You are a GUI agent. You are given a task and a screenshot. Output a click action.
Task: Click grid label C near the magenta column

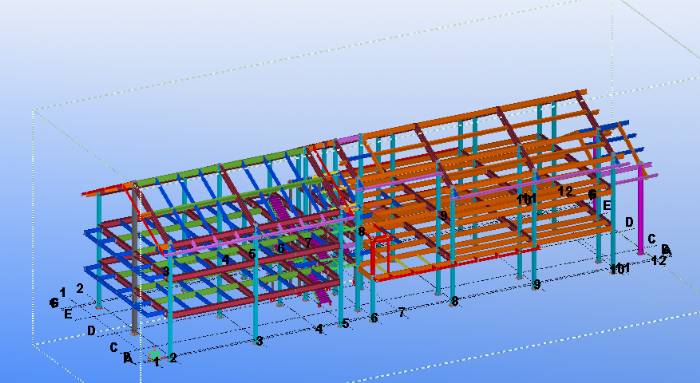click(x=651, y=239)
